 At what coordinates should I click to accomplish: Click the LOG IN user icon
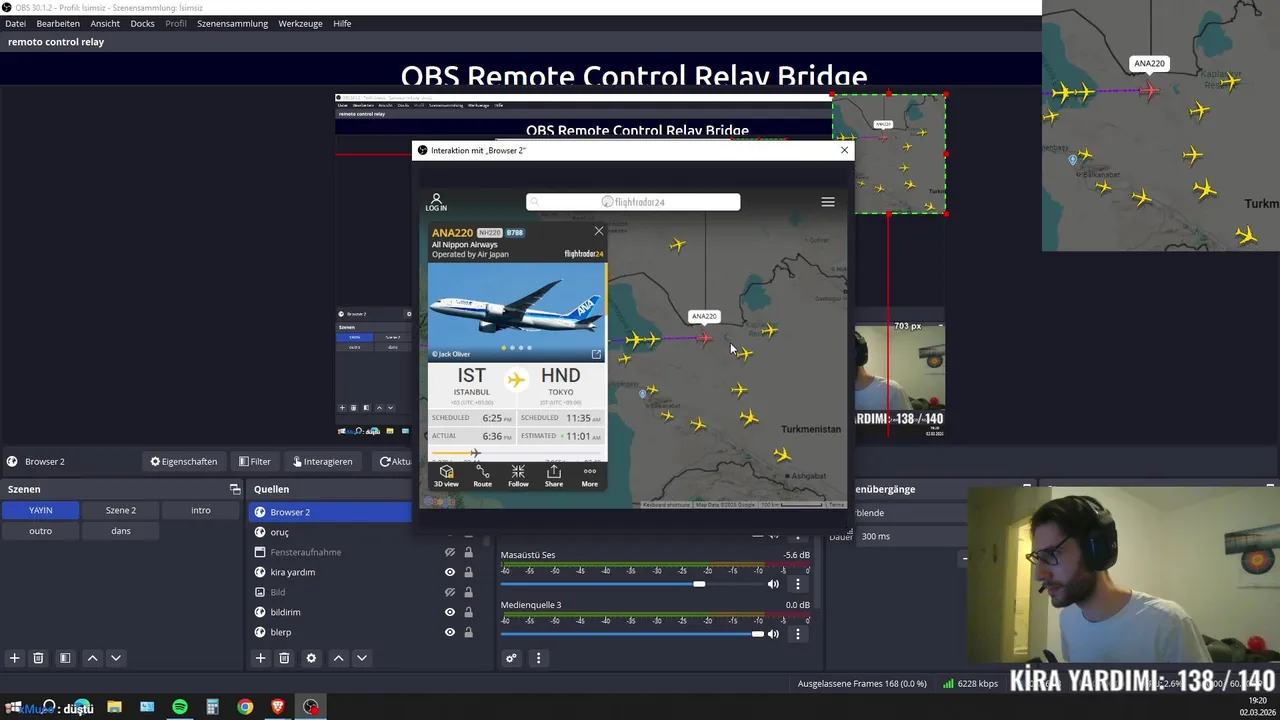436,202
